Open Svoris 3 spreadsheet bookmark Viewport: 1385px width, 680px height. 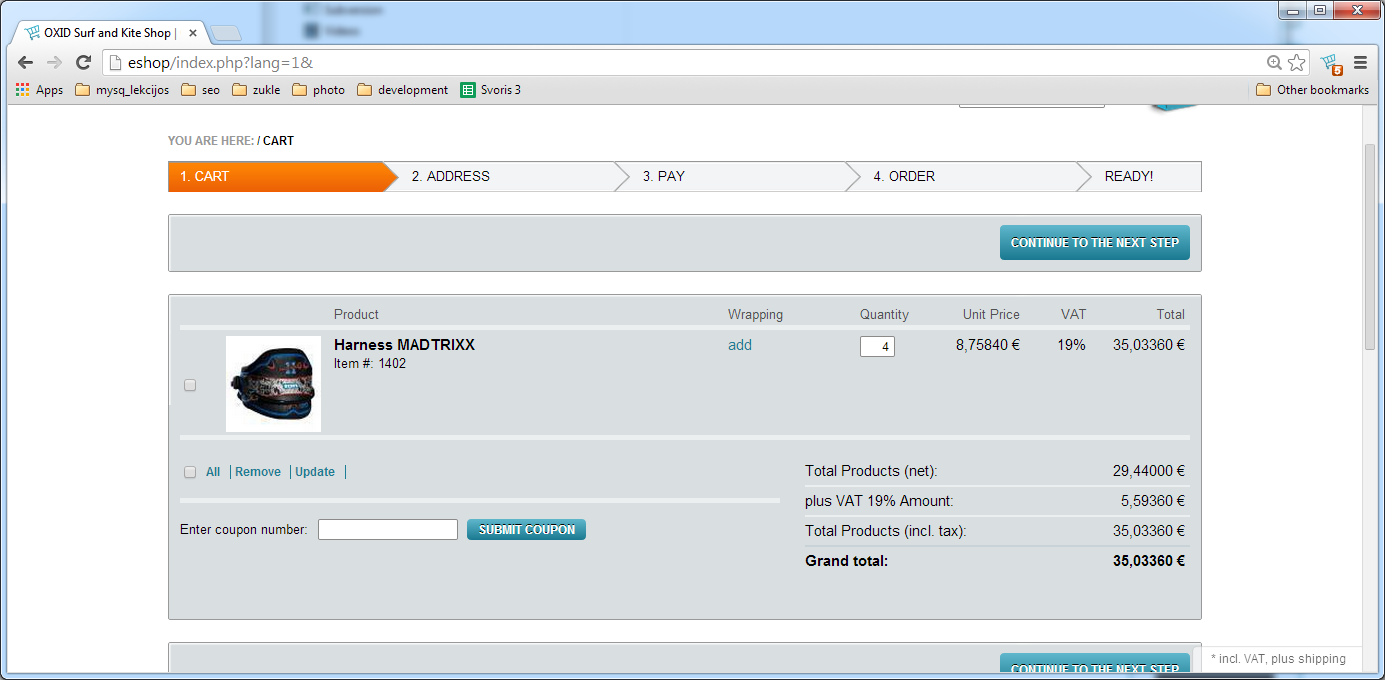(x=490, y=90)
